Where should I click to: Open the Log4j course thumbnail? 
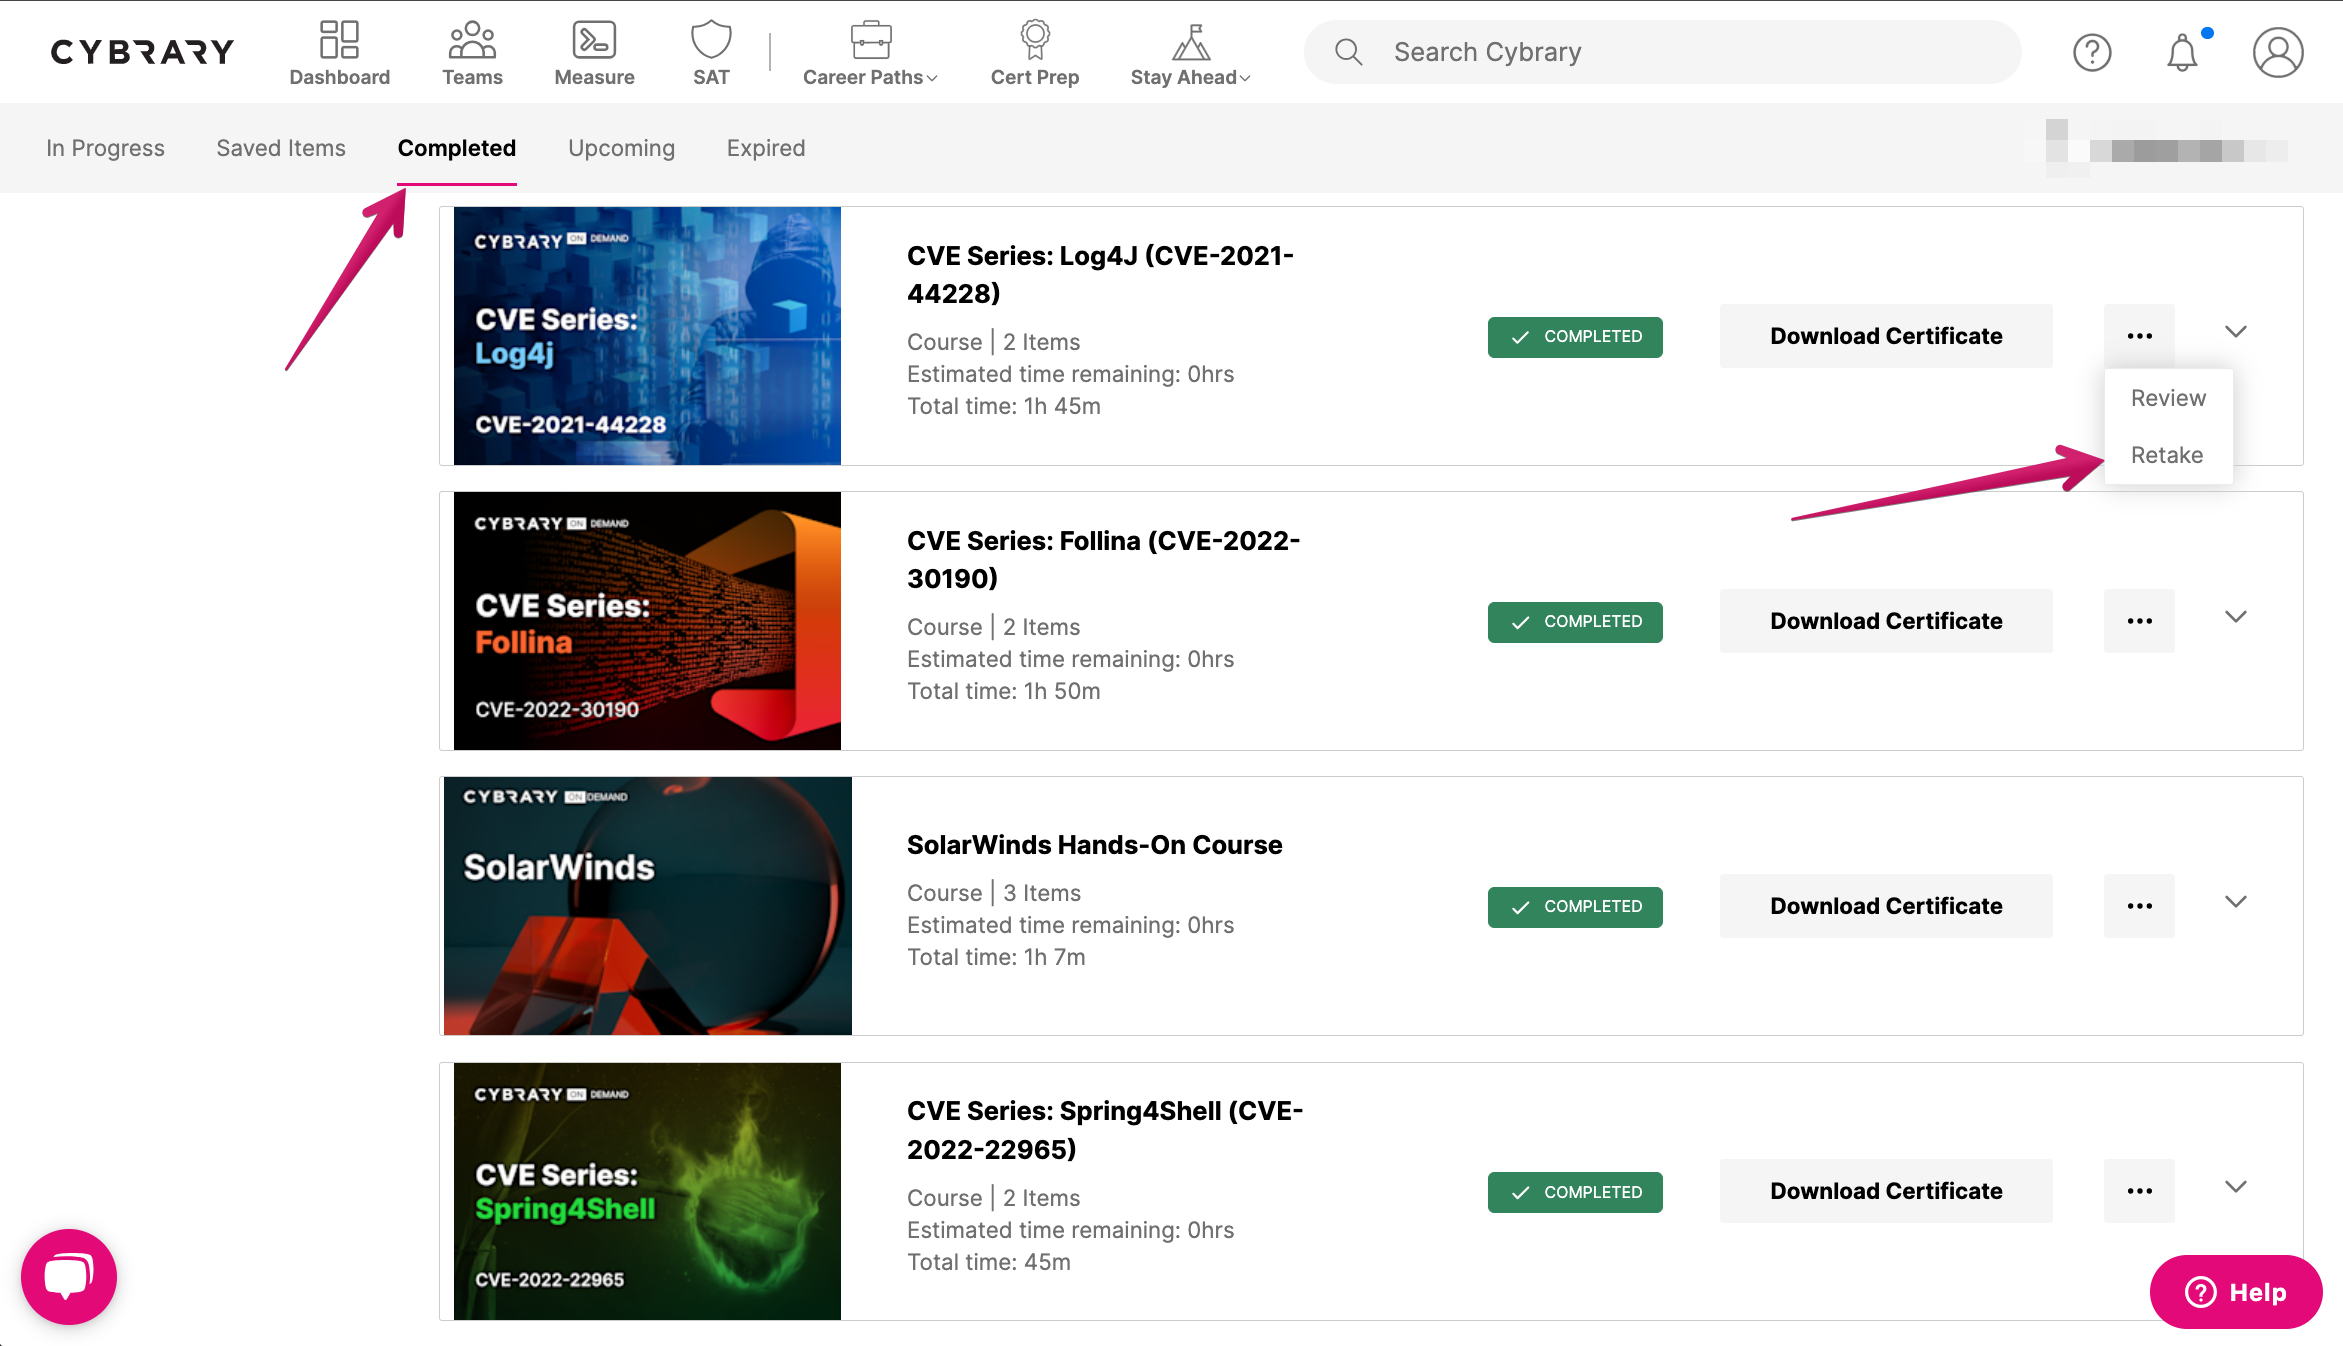pos(647,336)
